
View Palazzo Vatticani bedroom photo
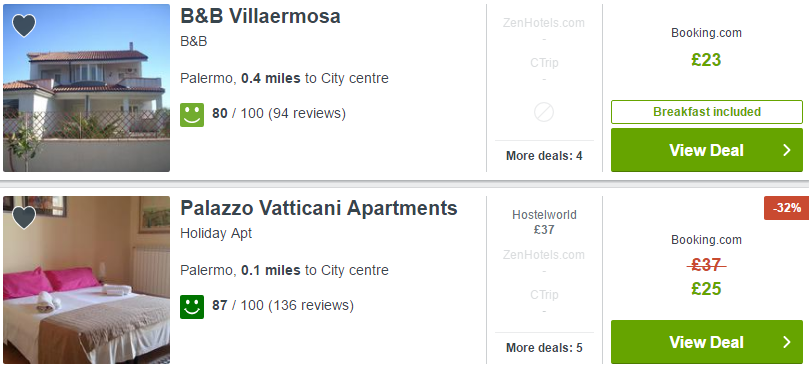point(86,280)
